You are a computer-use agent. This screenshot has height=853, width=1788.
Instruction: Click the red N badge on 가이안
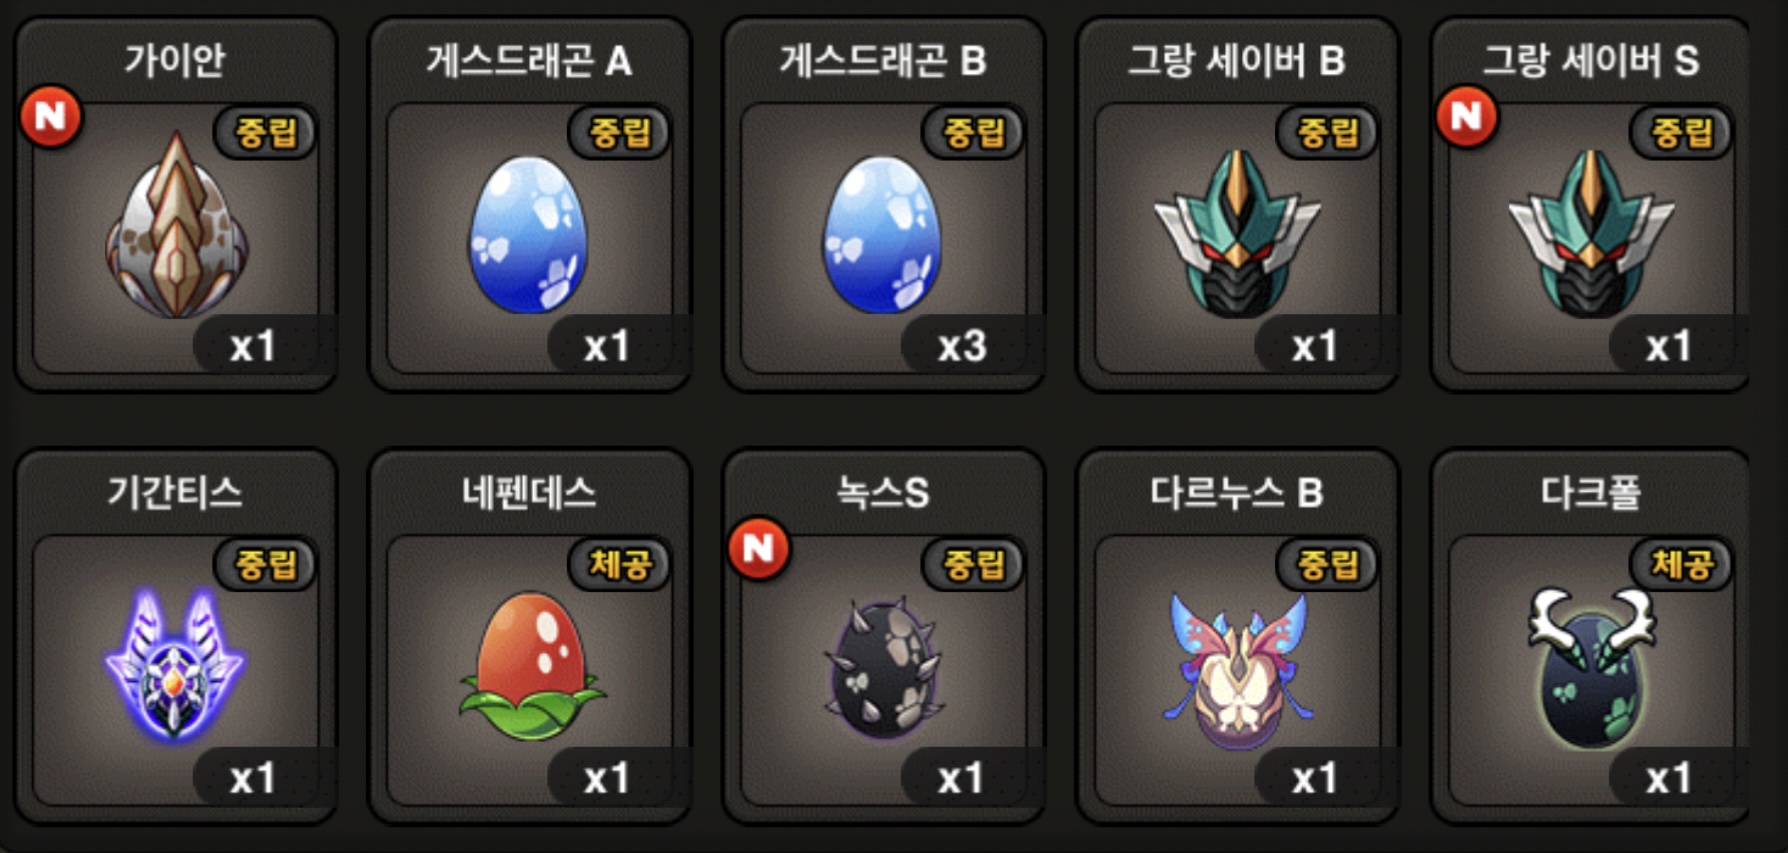click(x=51, y=116)
